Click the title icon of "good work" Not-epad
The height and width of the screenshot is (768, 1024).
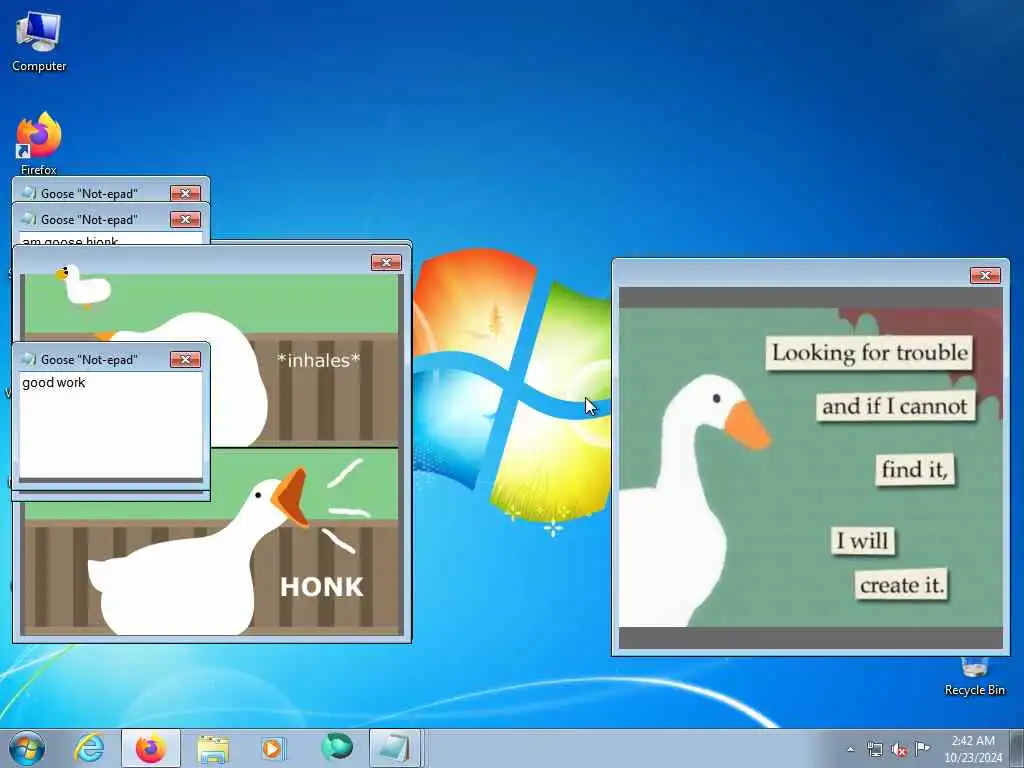pyautogui.click(x=29, y=359)
